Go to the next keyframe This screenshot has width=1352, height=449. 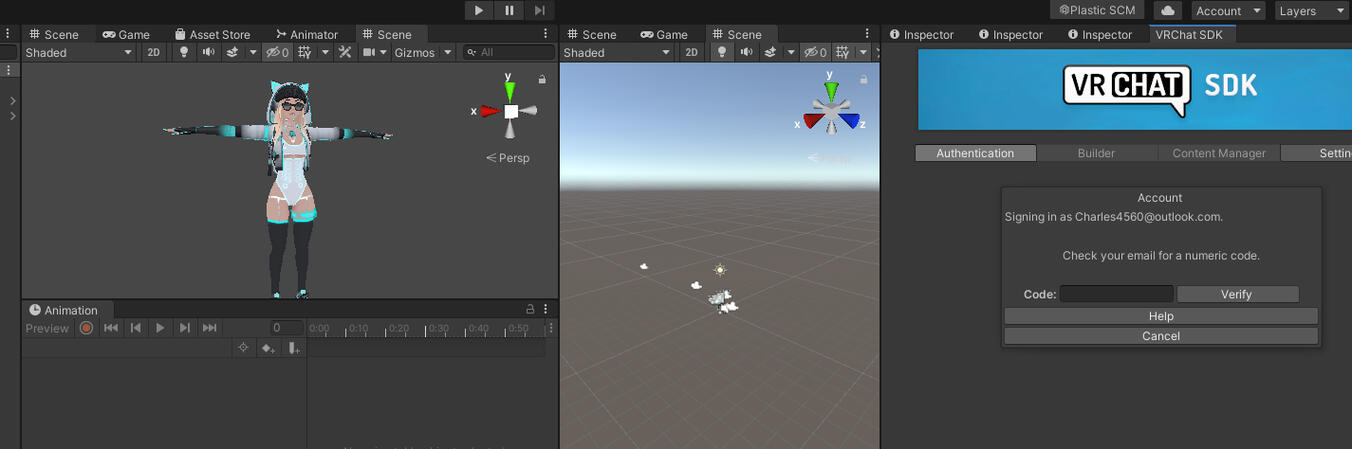tap(185, 328)
